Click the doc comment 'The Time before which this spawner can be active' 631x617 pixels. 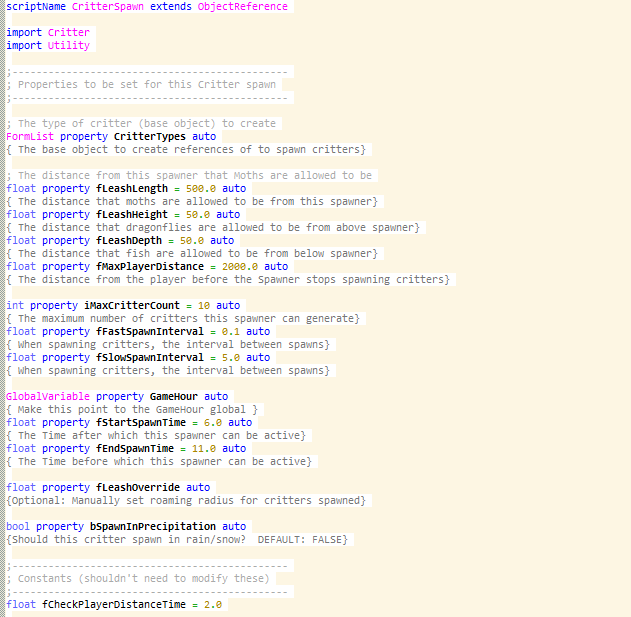coord(159,461)
